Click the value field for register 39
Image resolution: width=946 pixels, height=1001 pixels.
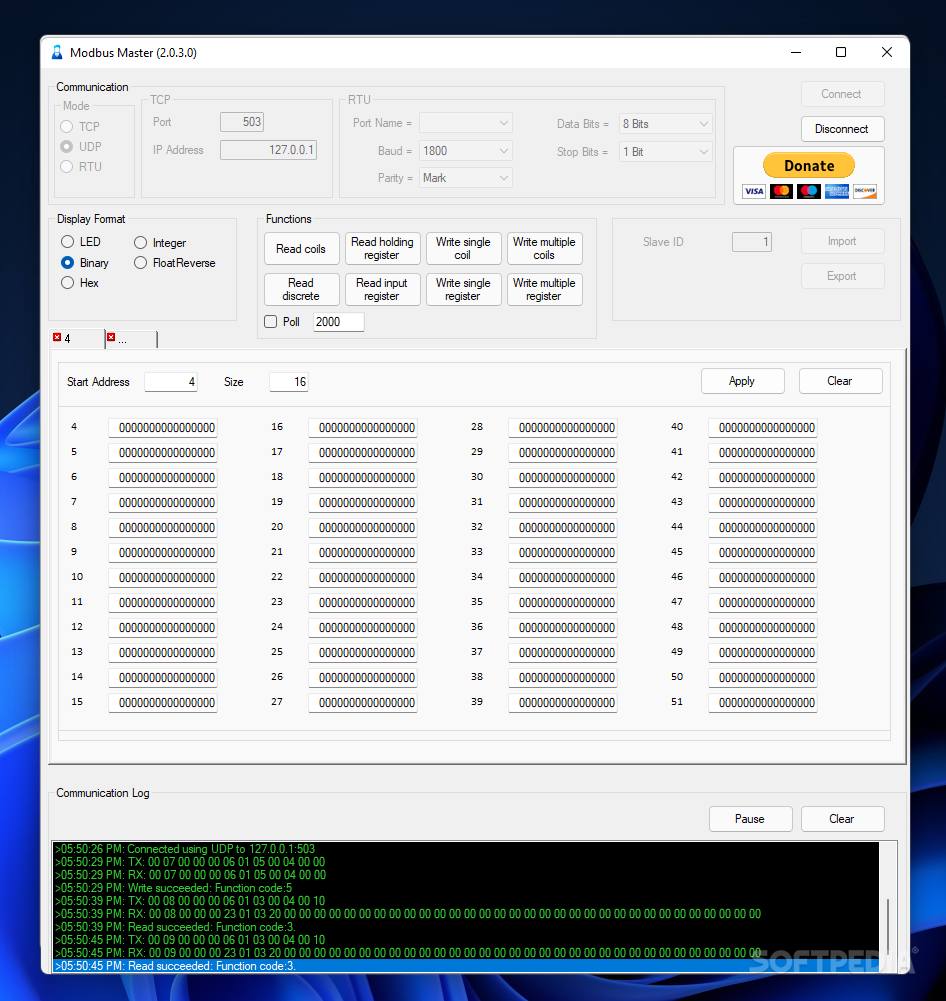click(562, 702)
